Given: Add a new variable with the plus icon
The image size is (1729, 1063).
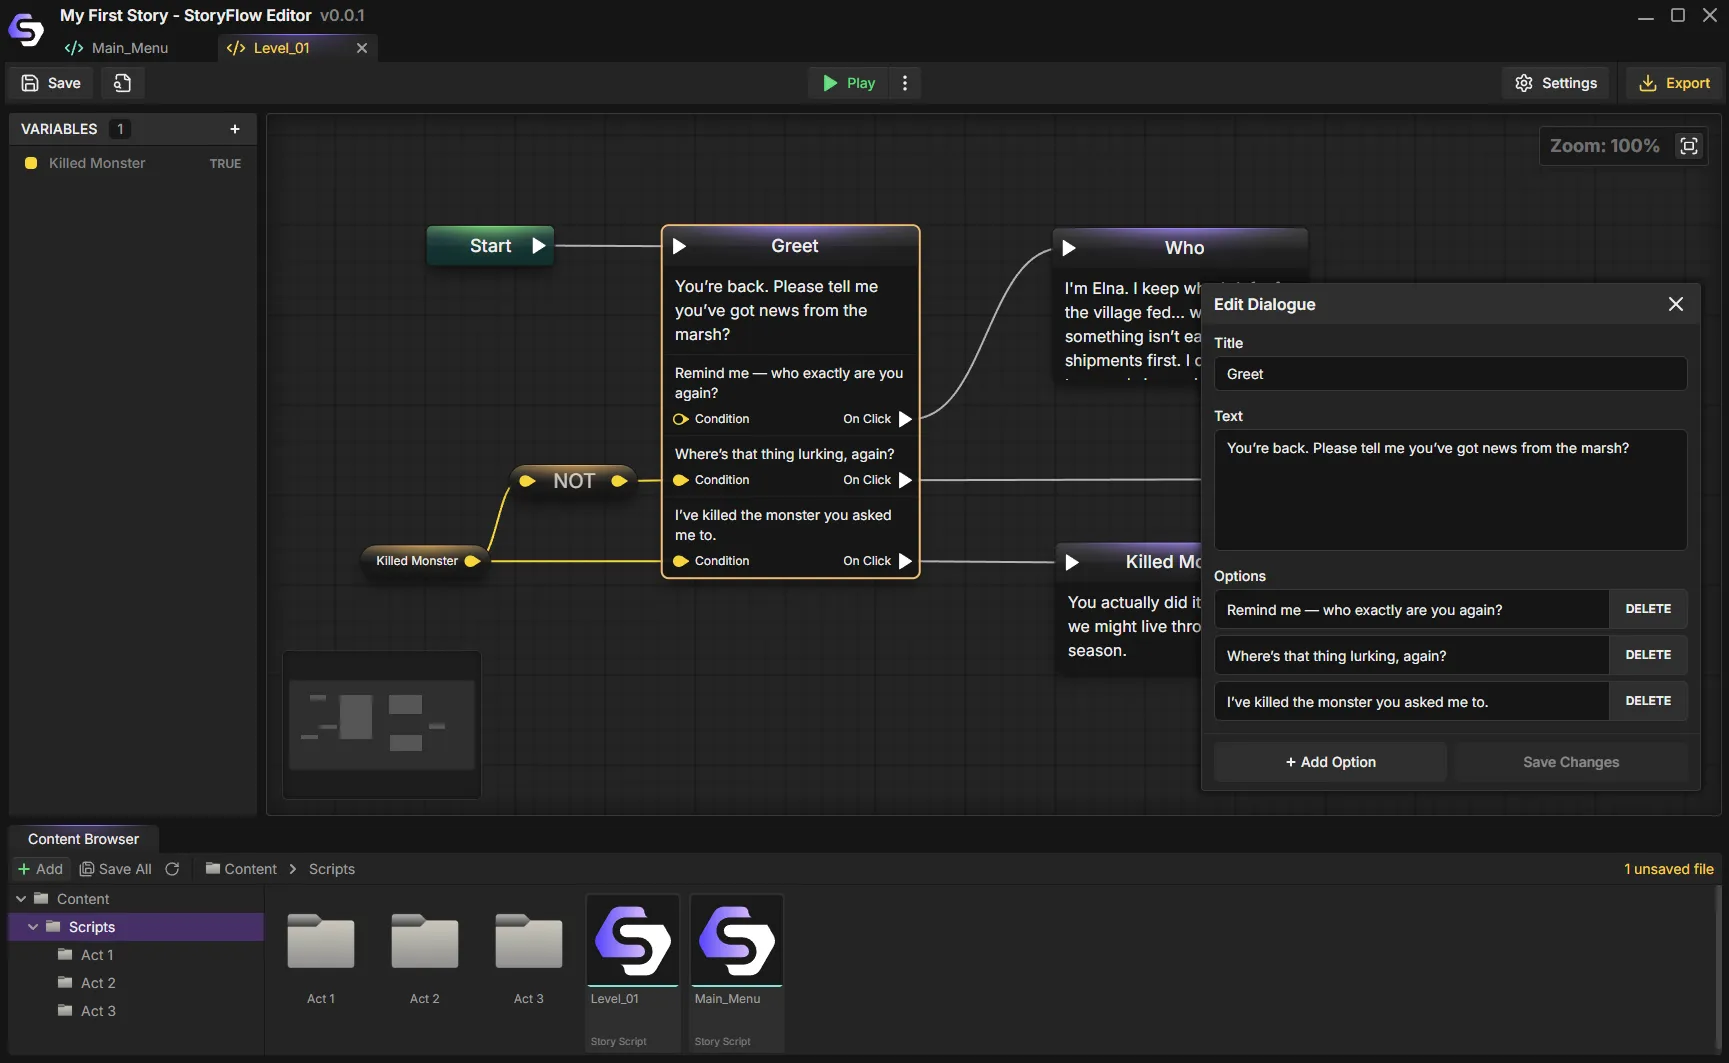Looking at the screenshot, I should (235, 128).
